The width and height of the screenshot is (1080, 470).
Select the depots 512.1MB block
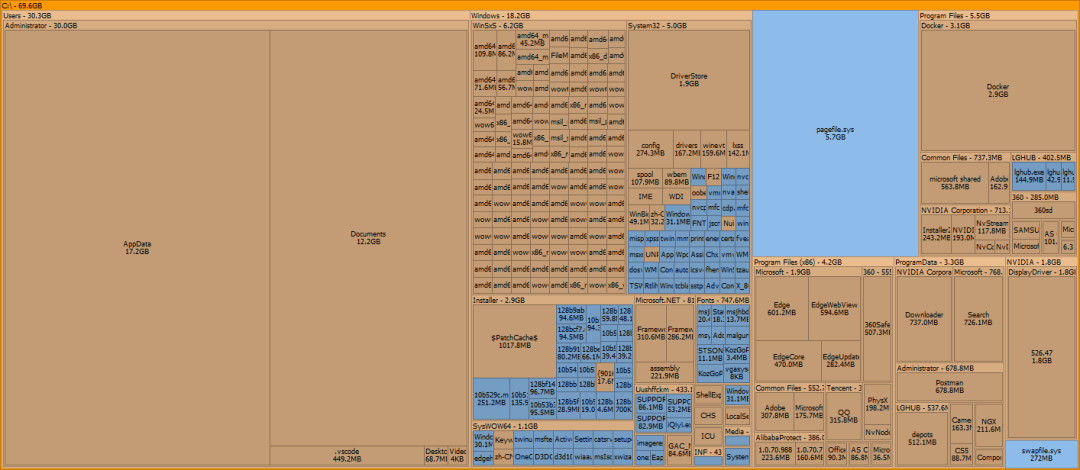pyautogui.click(x=922, y=439)
